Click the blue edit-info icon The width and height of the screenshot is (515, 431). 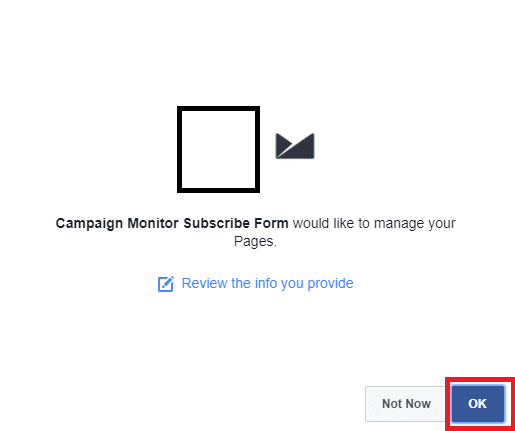pyautogui.click(x=166, y=284)
